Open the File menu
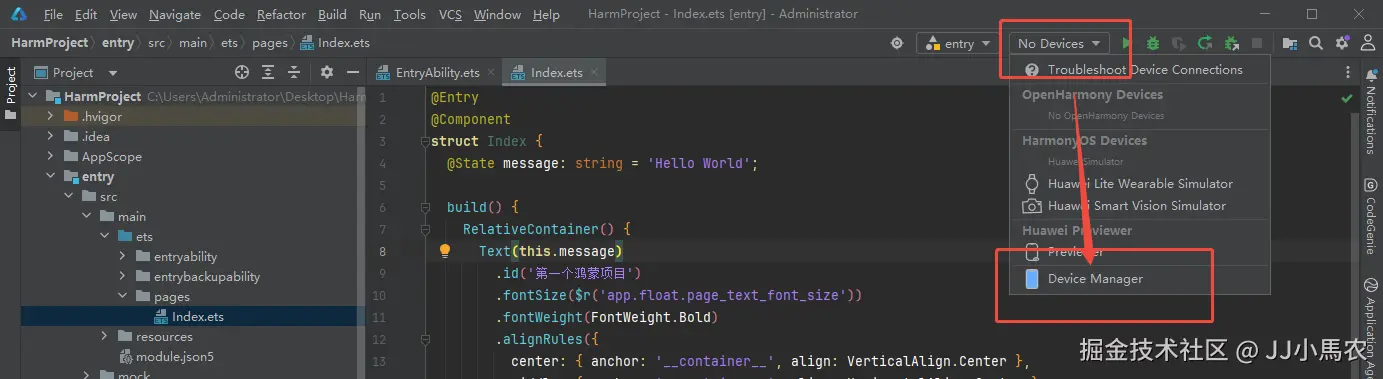The image size is (1383, 379). tap(53, 15)
